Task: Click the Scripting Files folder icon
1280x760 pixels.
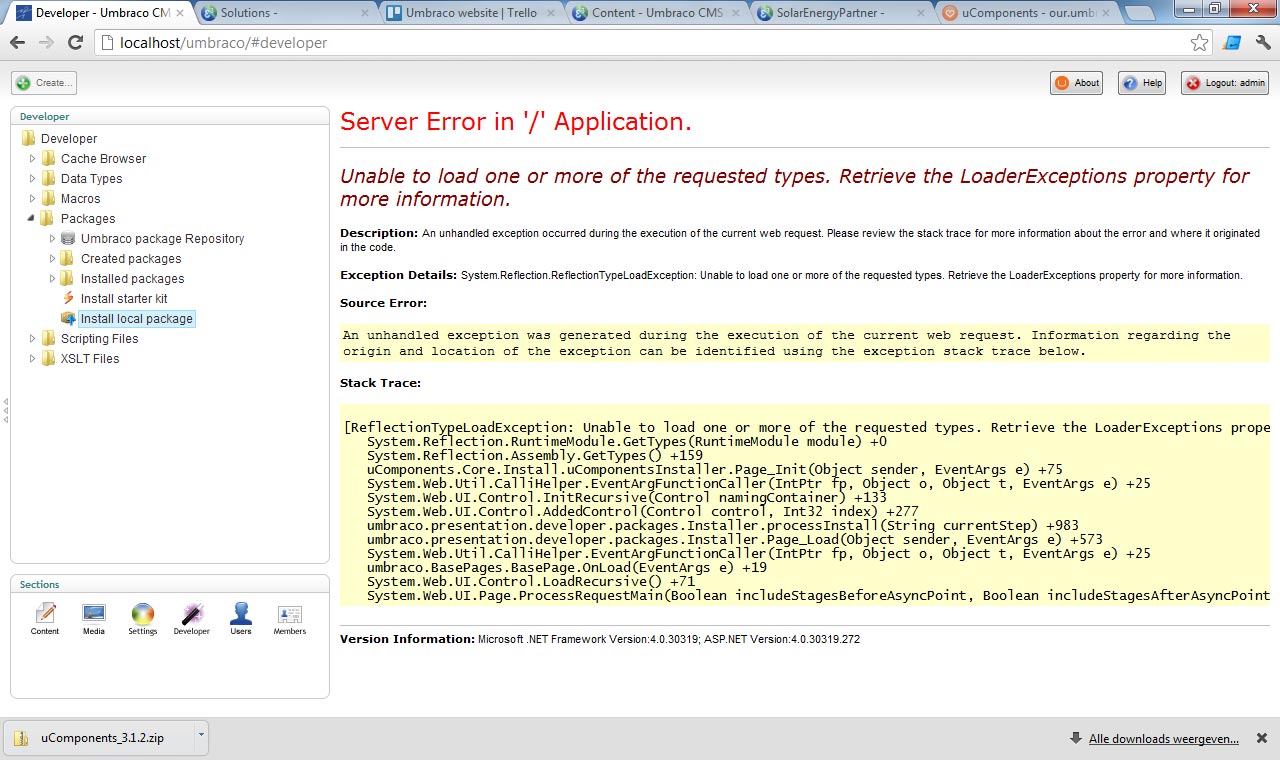Action: pos(48,338)
